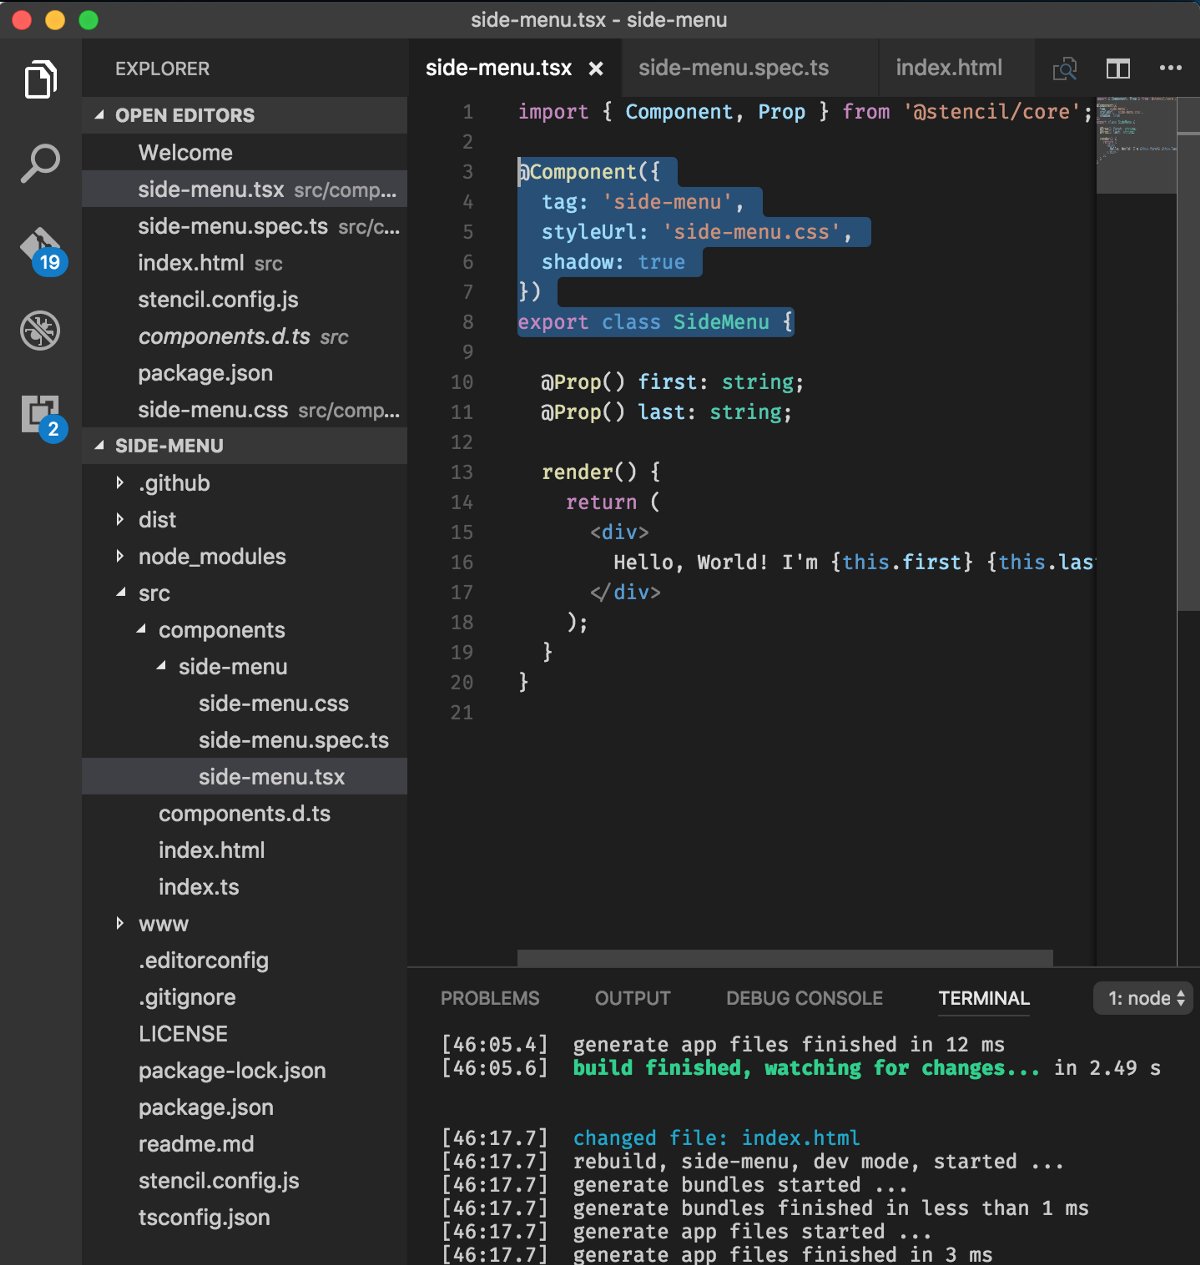The width and height of the screenshot is (1200, 1265).
Task: Open the Search view icon
Action: point(40,163)
